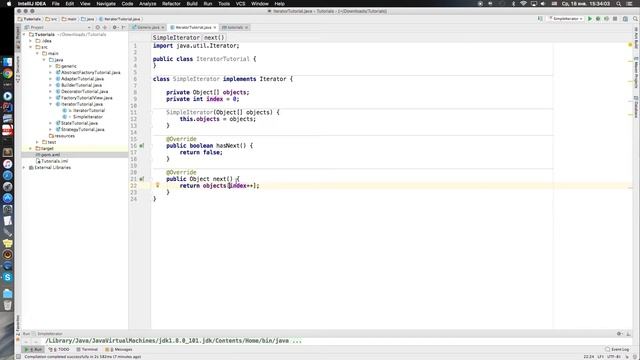Click scroll from source target icon in Project panel
The image size is (640, 360).
(98, 27)
